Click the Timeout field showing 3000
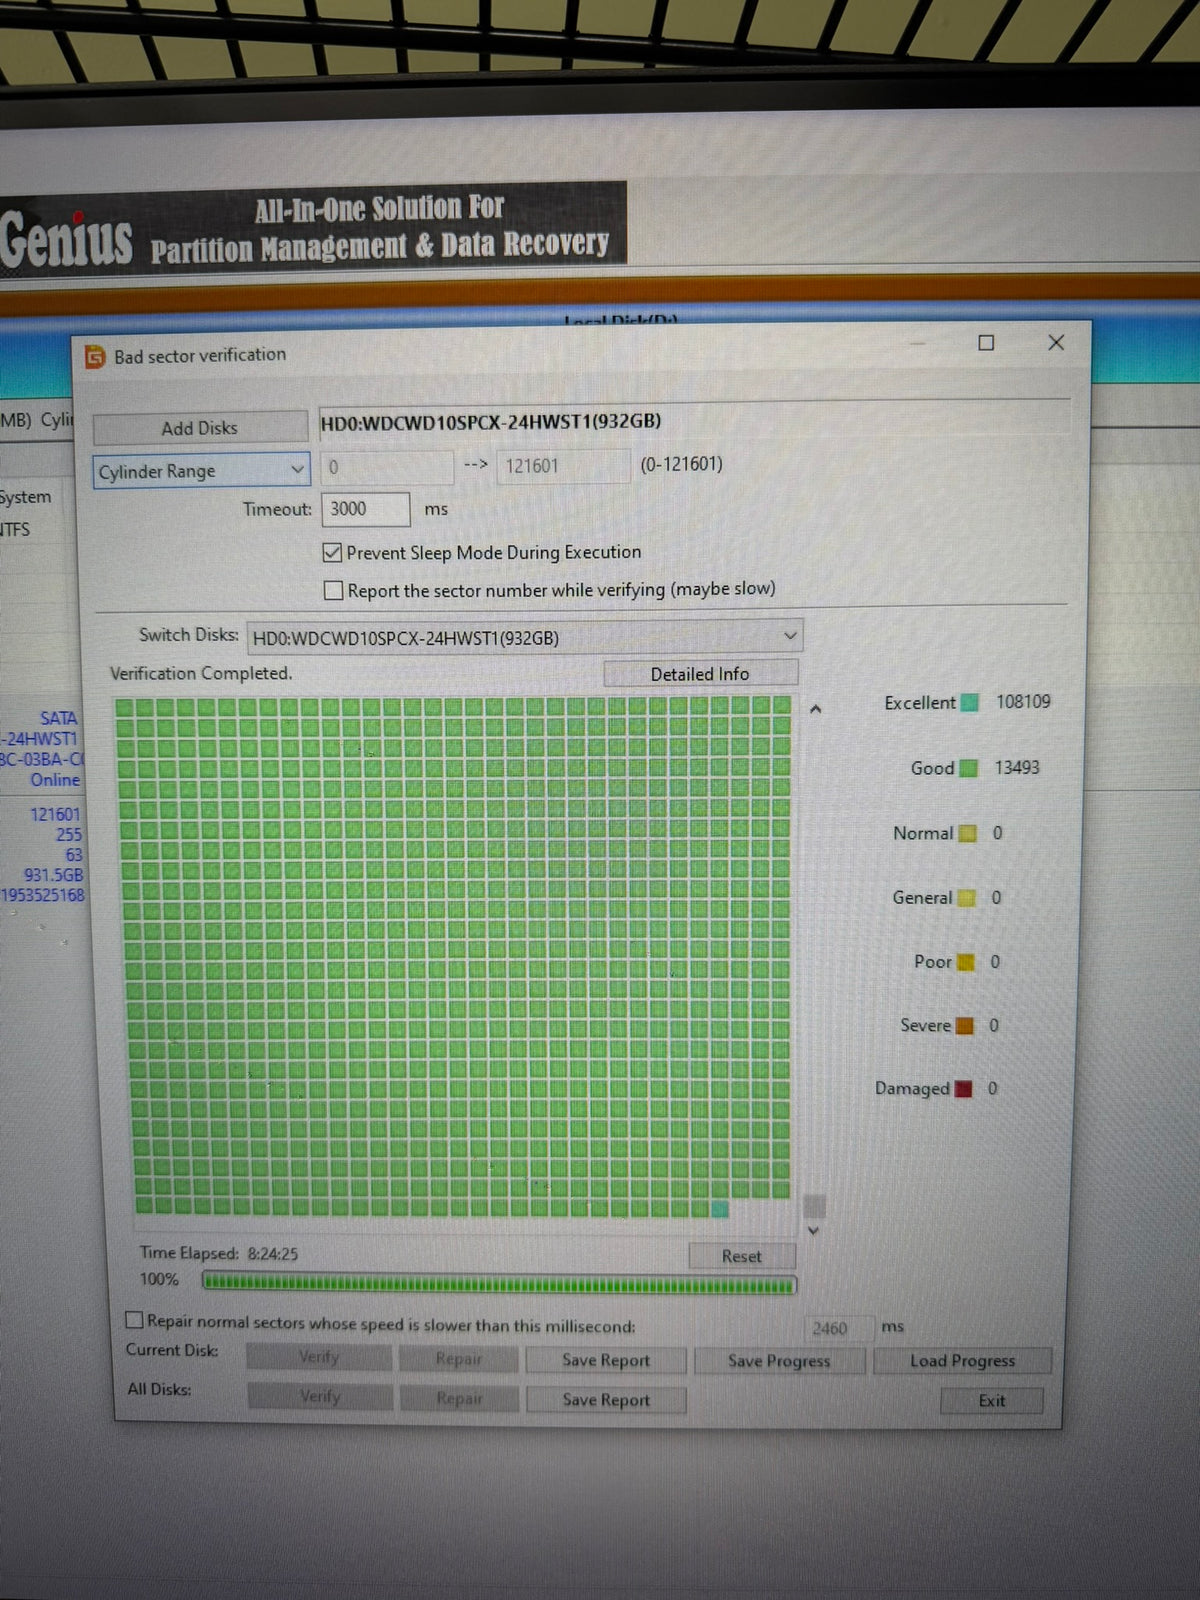Screen dimensions: 1200x1600 click(x=366, y=509)
